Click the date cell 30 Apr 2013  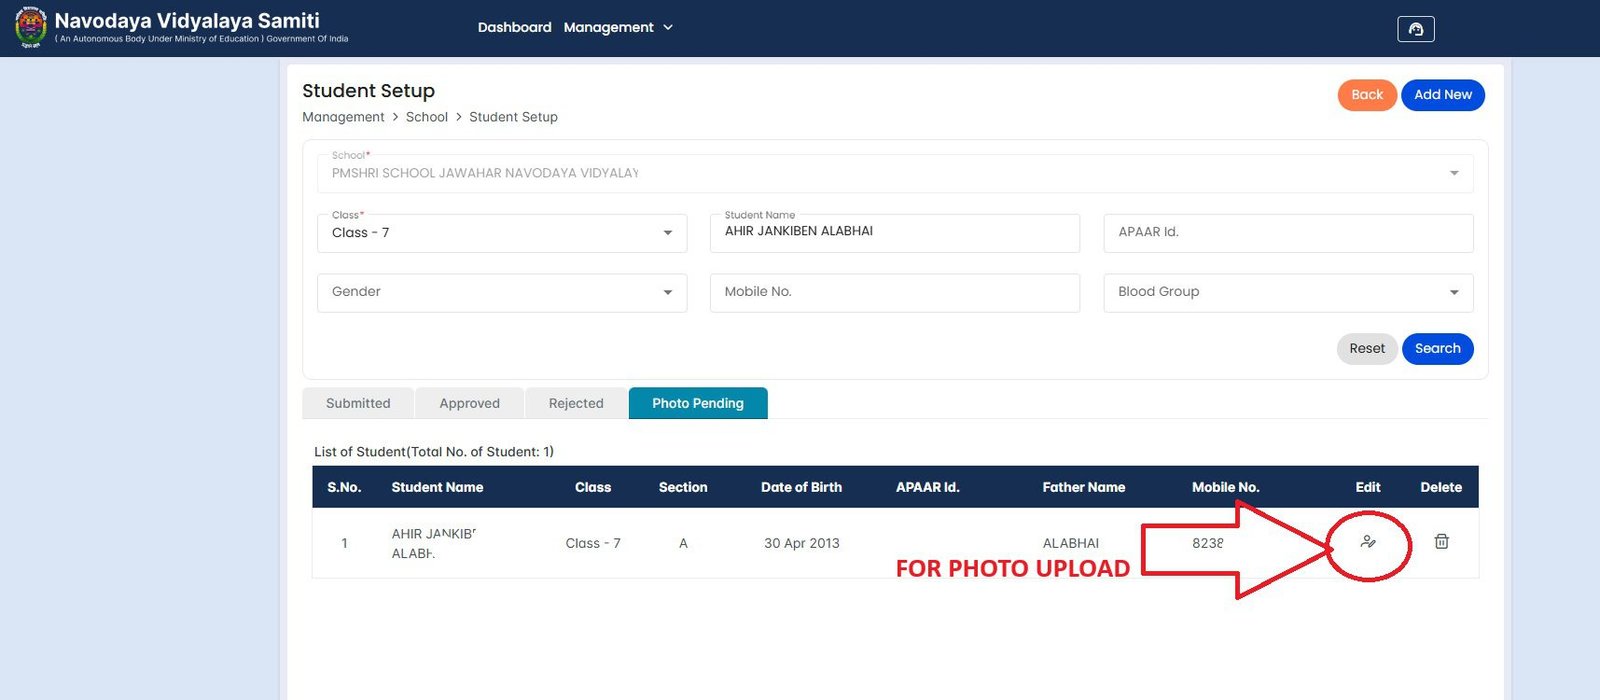click(x=802, y=544)
